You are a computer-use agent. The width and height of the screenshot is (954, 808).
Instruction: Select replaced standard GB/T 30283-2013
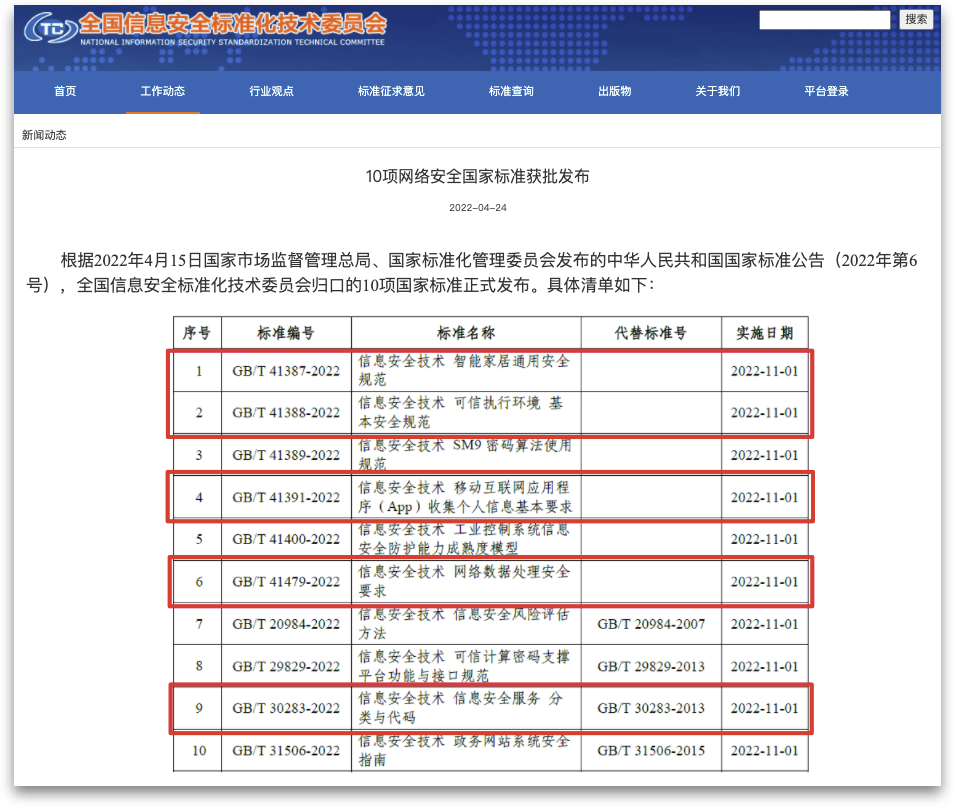pos(650,708)
